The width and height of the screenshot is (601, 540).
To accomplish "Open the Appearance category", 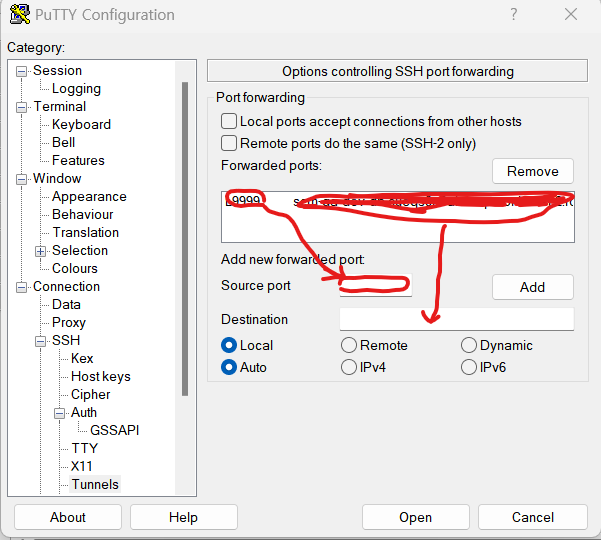I will [x=89, y=196].
